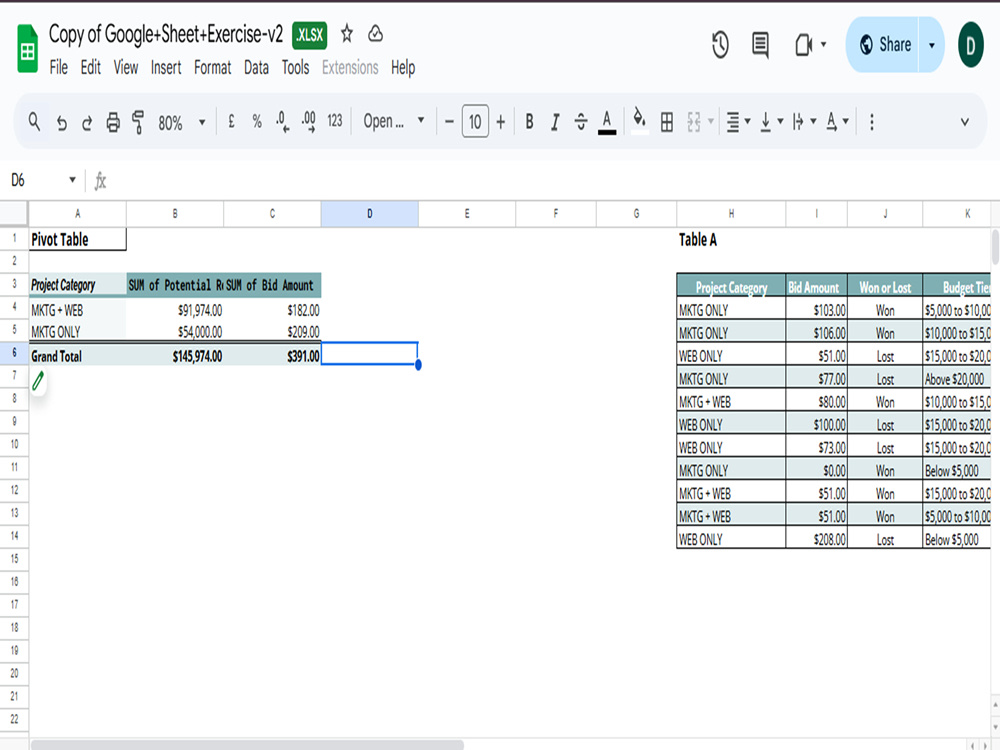This screenshot has height=750, width=1000.
Task: Open the Meet call options arrow
Action: tap(823, 45)
